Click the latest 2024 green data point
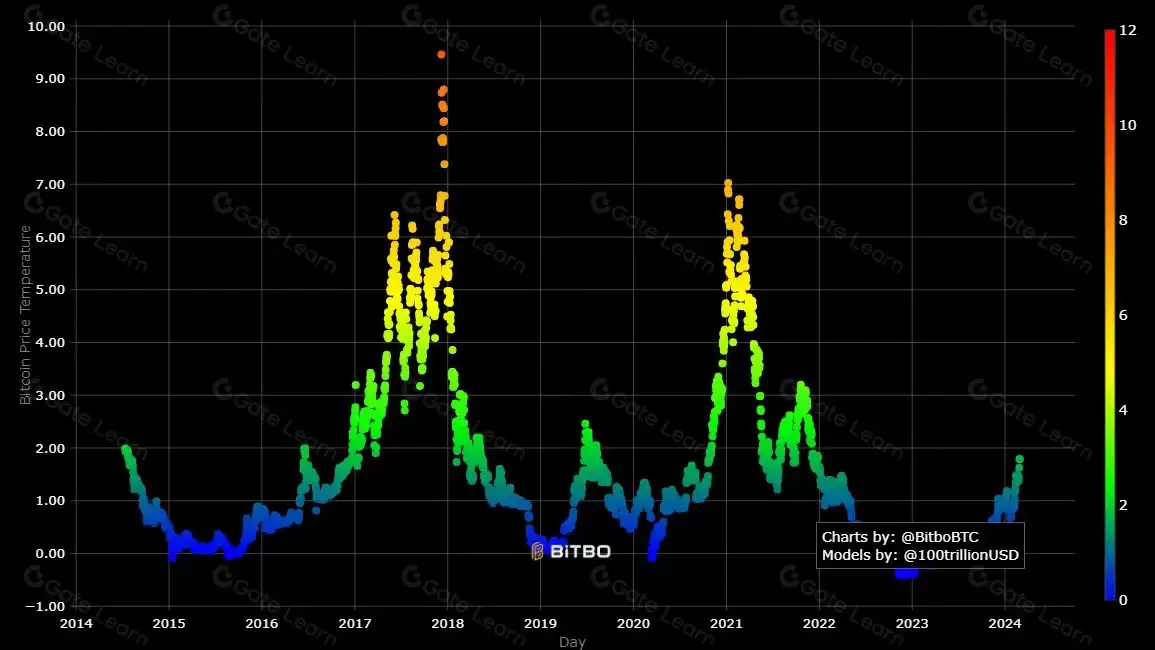The height and width of the screenshot is (650, 1155). [x=1019, y=459]
